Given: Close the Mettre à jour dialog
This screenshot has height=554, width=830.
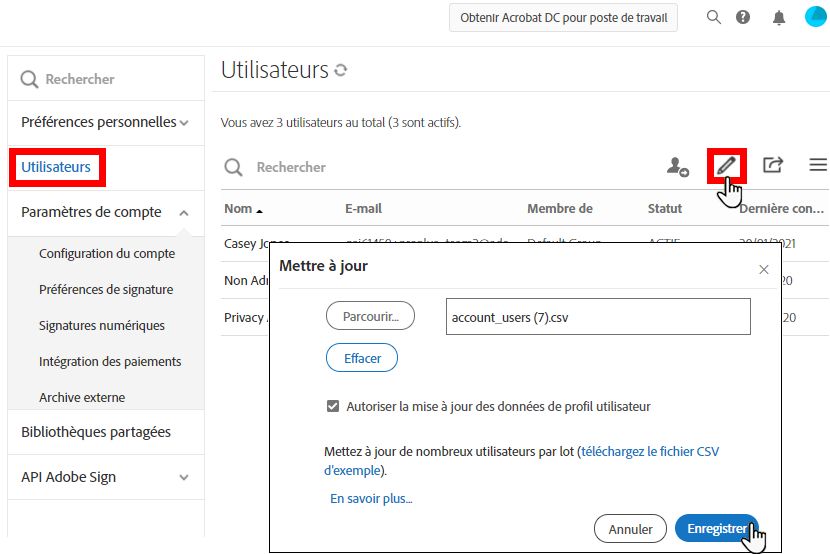Looking at the screenshot, I should [x=764, y=270].
